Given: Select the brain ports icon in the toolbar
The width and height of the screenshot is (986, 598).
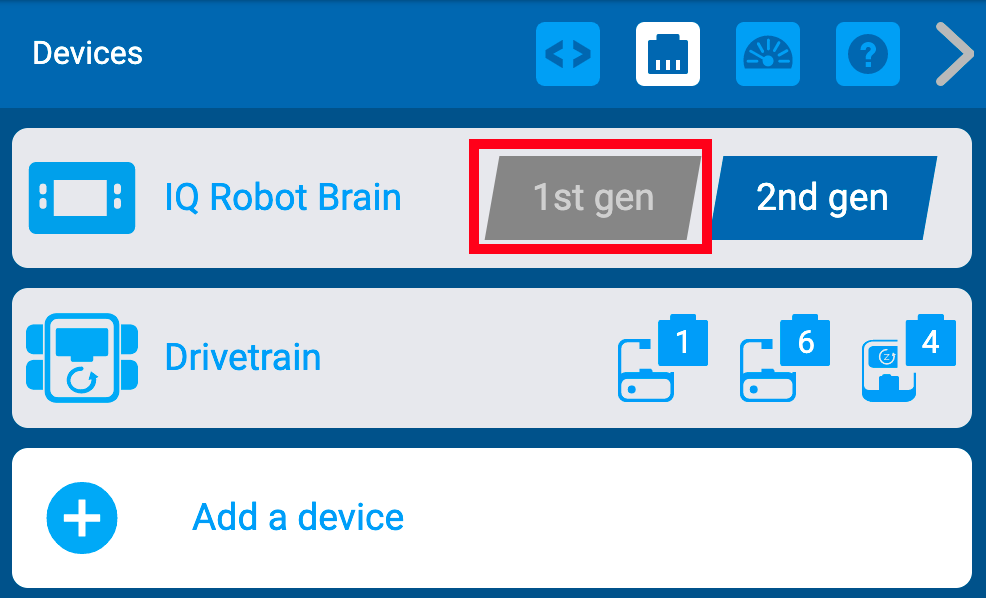Looking at the screenshot, I should (x=667, y=54).
